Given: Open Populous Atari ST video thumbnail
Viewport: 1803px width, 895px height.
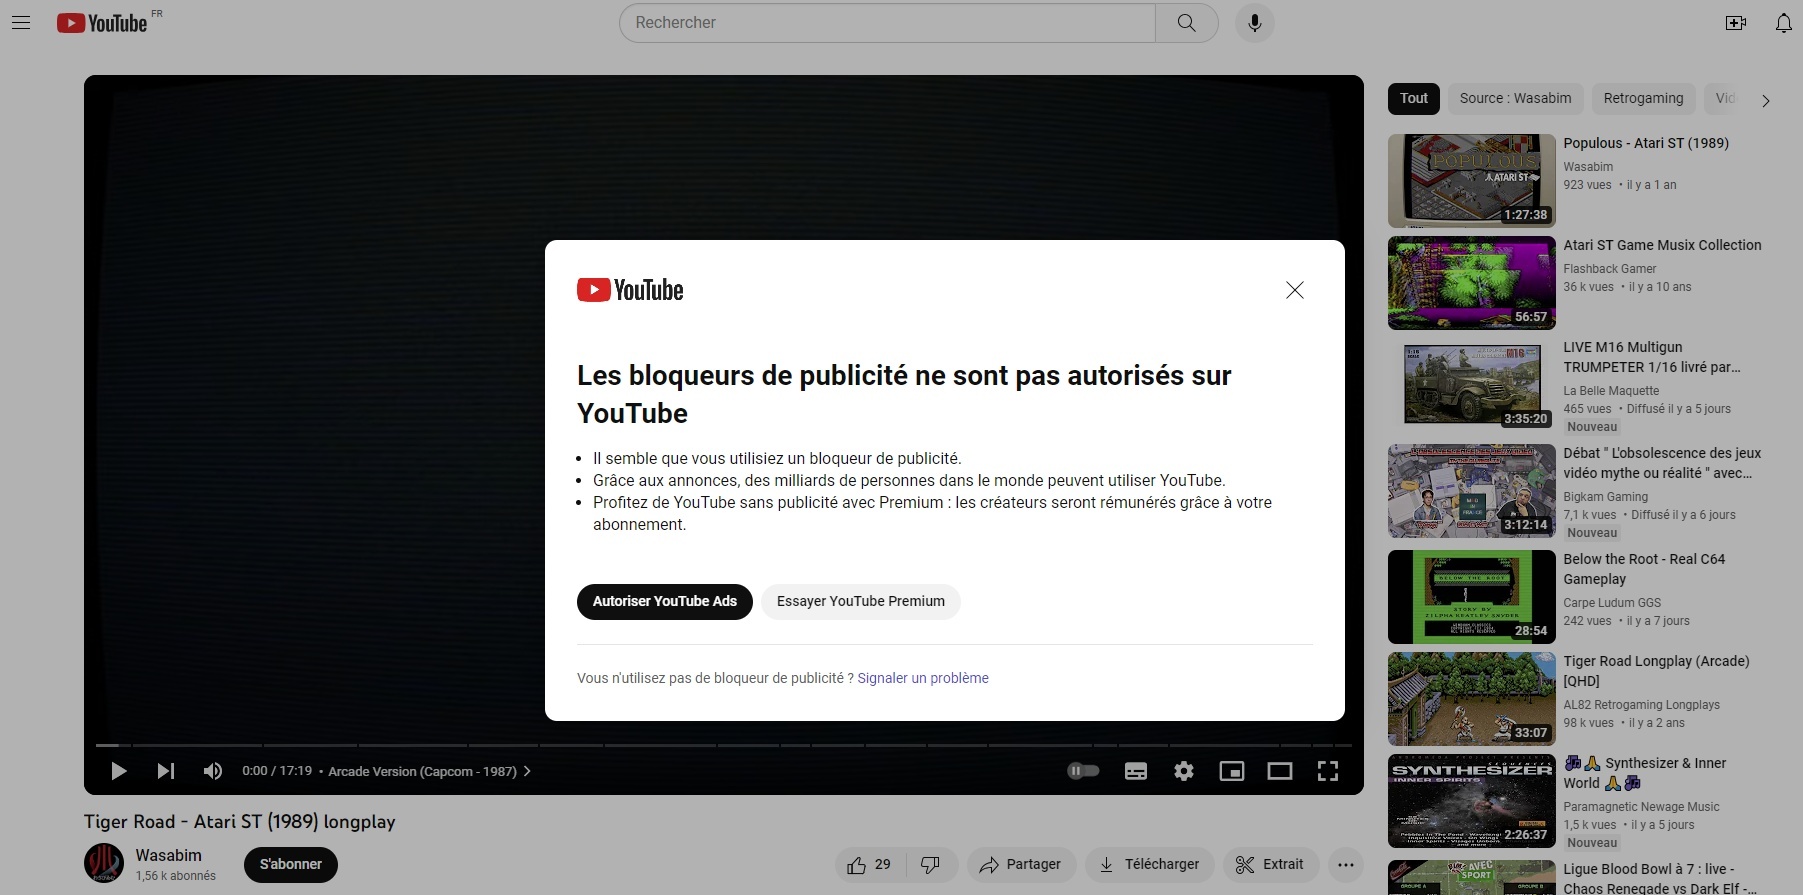Looking at the screenshot, I should (x=1472, y=181).
